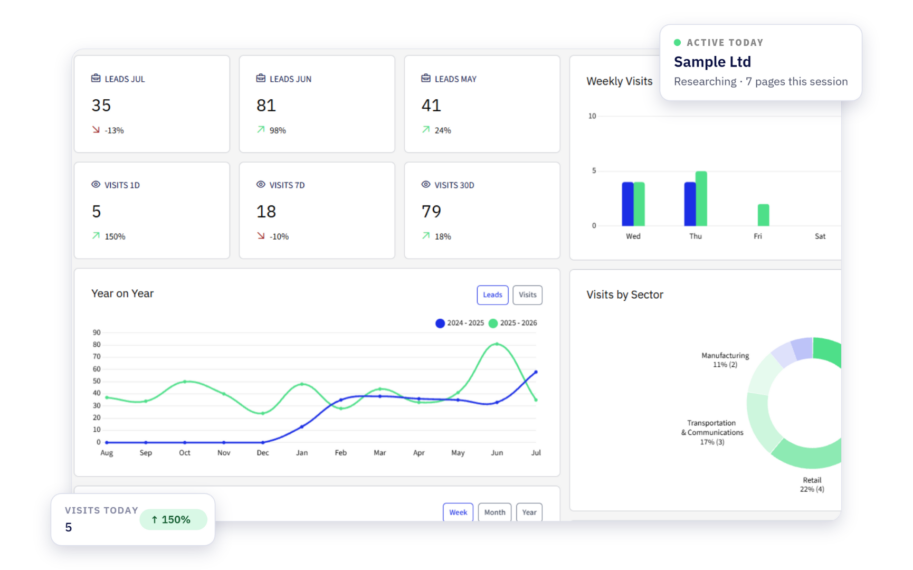Select the Week range tab
This screenshot has height=570, width=913.
pyautogui.click(x=458, y=512)
